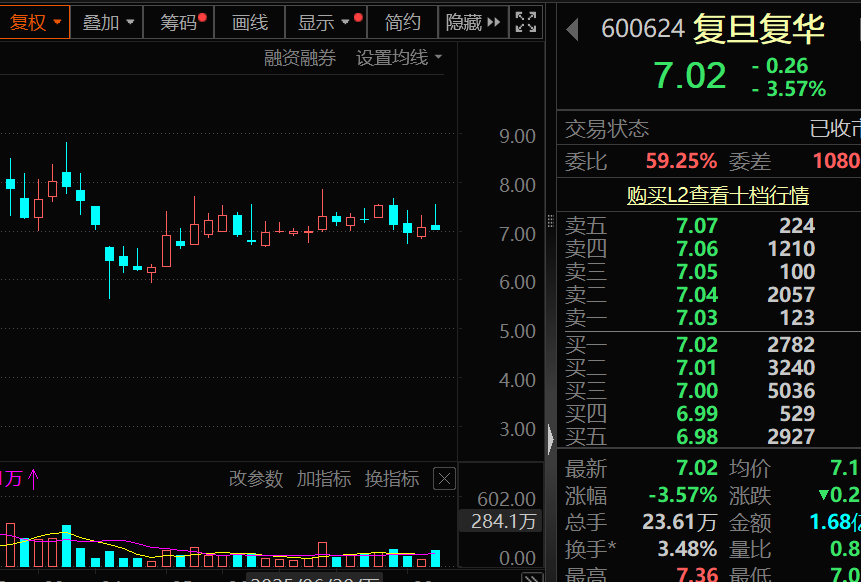Image resolution: width=861 pixels, height=582 pixels.
Task: Click the fullscreen expand icon in the toolbar
Action: [x=525, y=22]
